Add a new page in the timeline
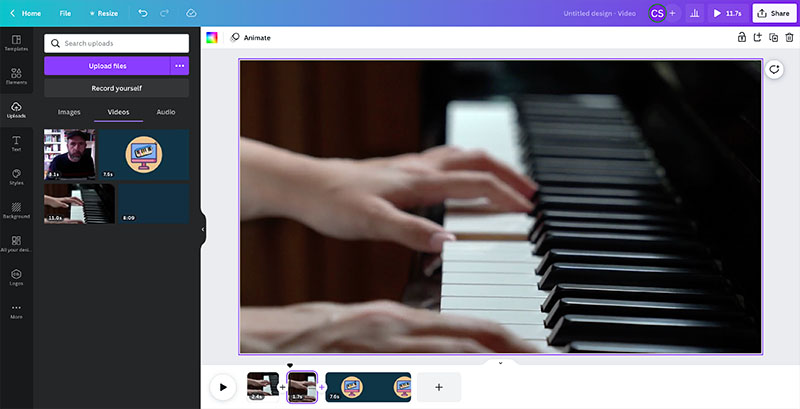This screenshot has width=800, height=409. (439, 387)
